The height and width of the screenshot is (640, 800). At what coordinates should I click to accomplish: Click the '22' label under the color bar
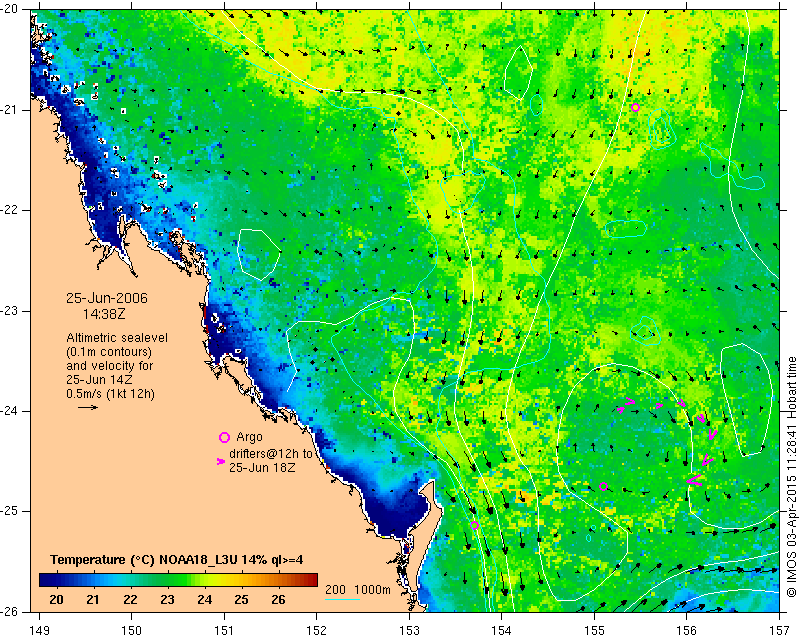coord(130,599)
